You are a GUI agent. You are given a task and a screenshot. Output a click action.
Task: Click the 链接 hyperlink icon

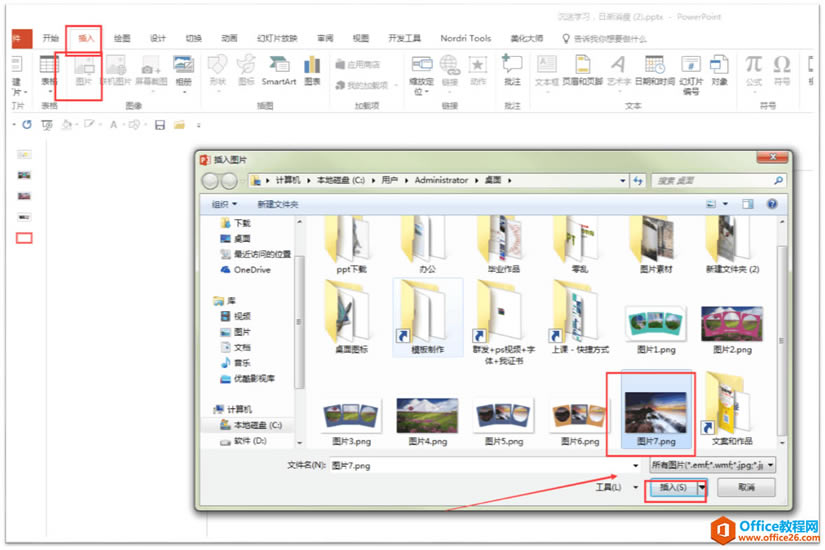coord(449,71)
